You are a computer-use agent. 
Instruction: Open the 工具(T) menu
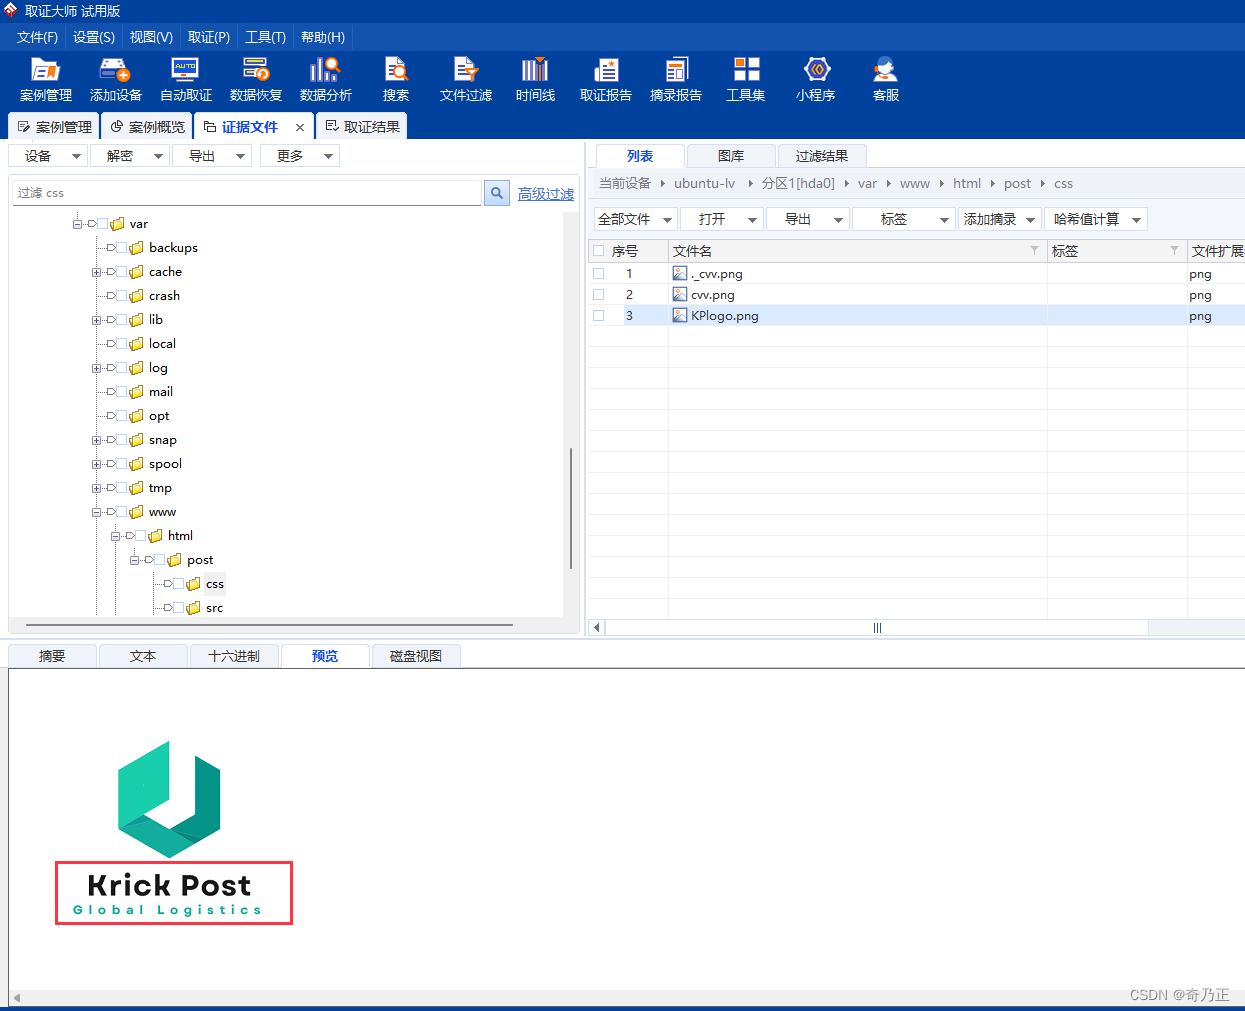pos(265,37)
